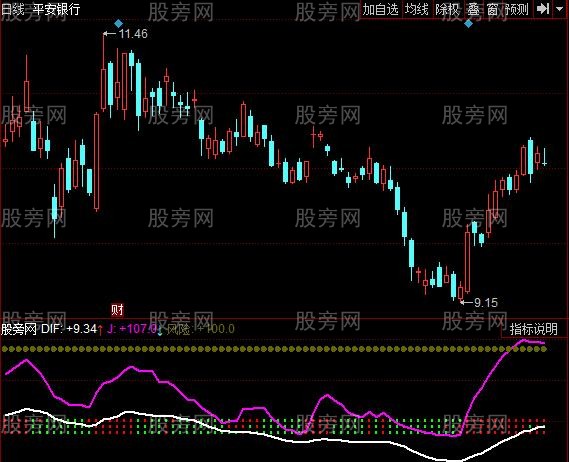Click the 9.15 low price label

point(486,302)
